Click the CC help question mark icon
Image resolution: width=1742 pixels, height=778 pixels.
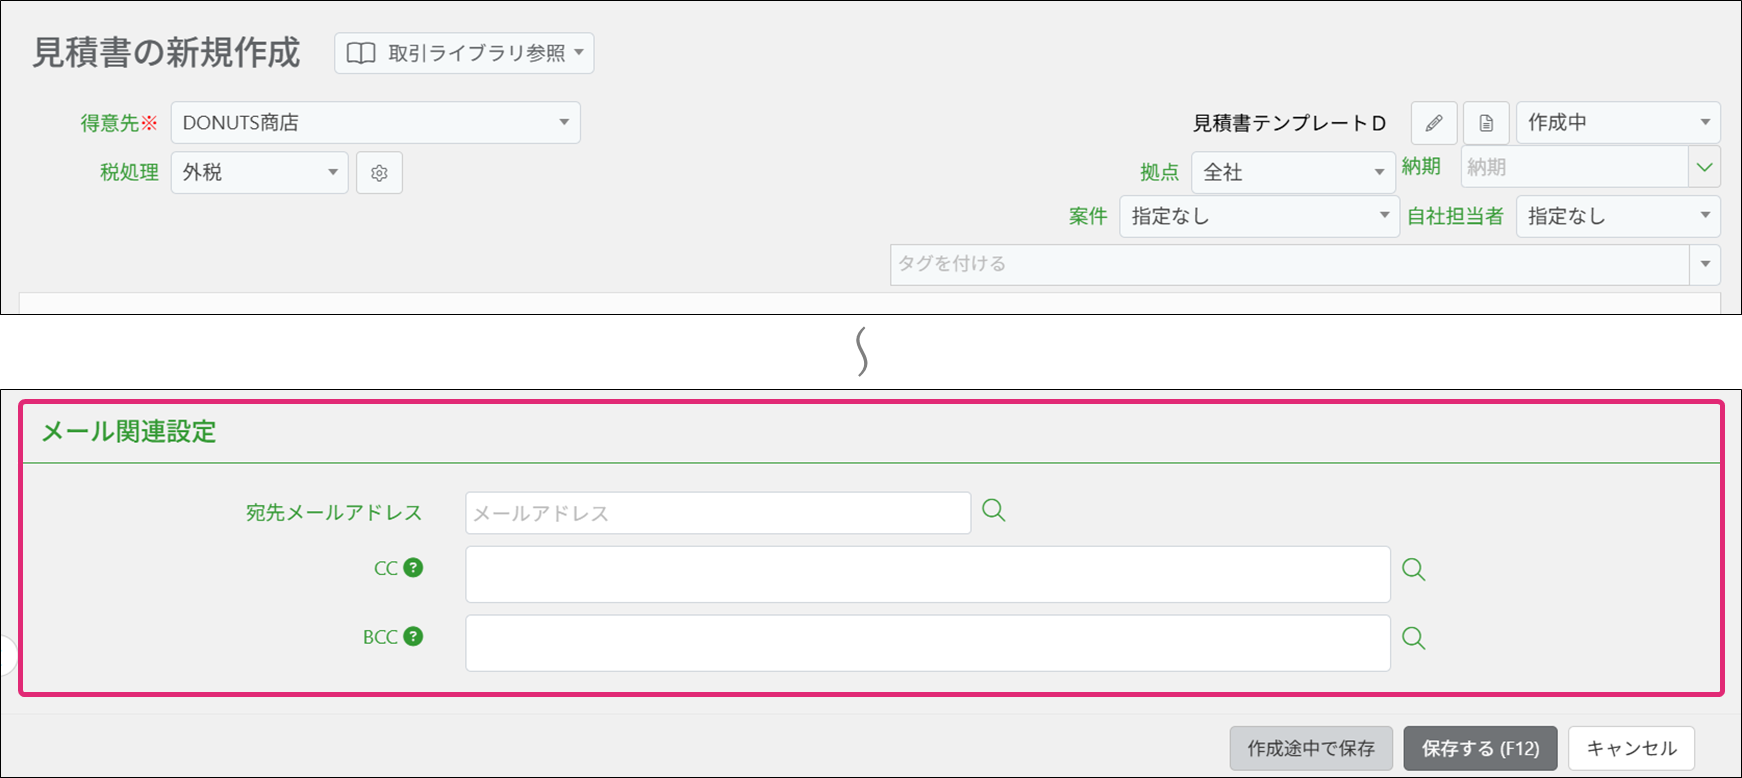413,567
